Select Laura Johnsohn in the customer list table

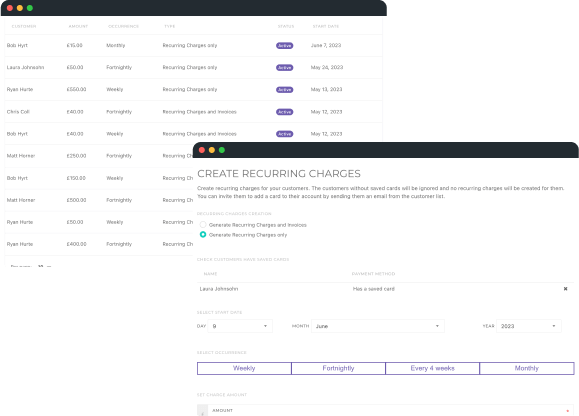pyautogui.click(x=25, y=67)
